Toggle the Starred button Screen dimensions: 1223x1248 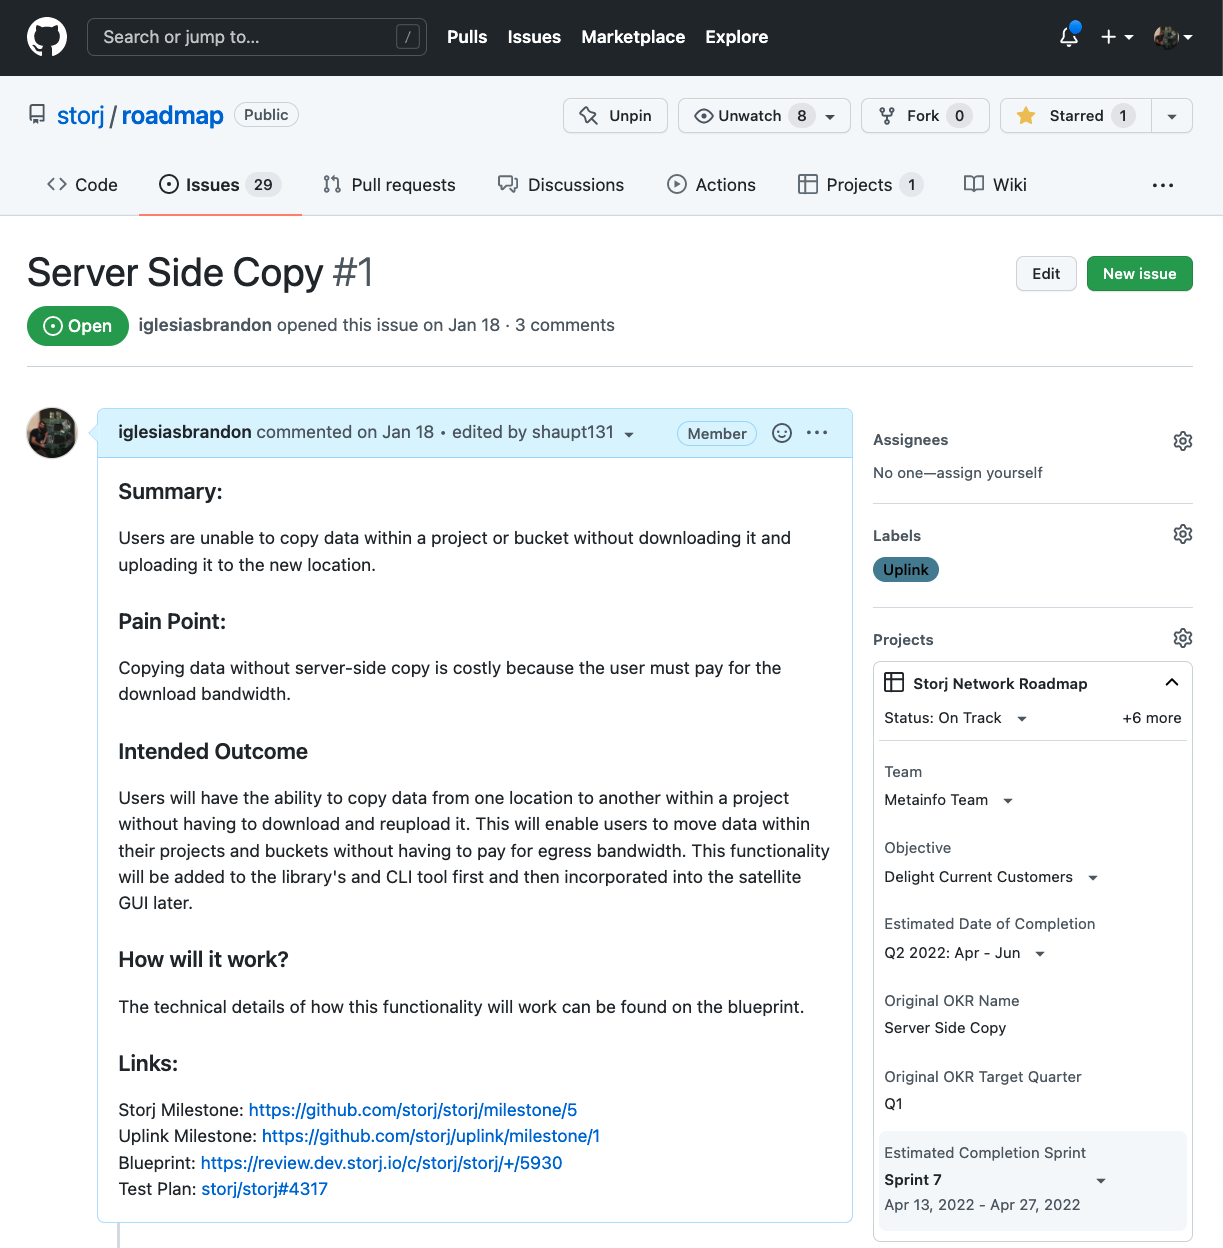click(1076, 116)
